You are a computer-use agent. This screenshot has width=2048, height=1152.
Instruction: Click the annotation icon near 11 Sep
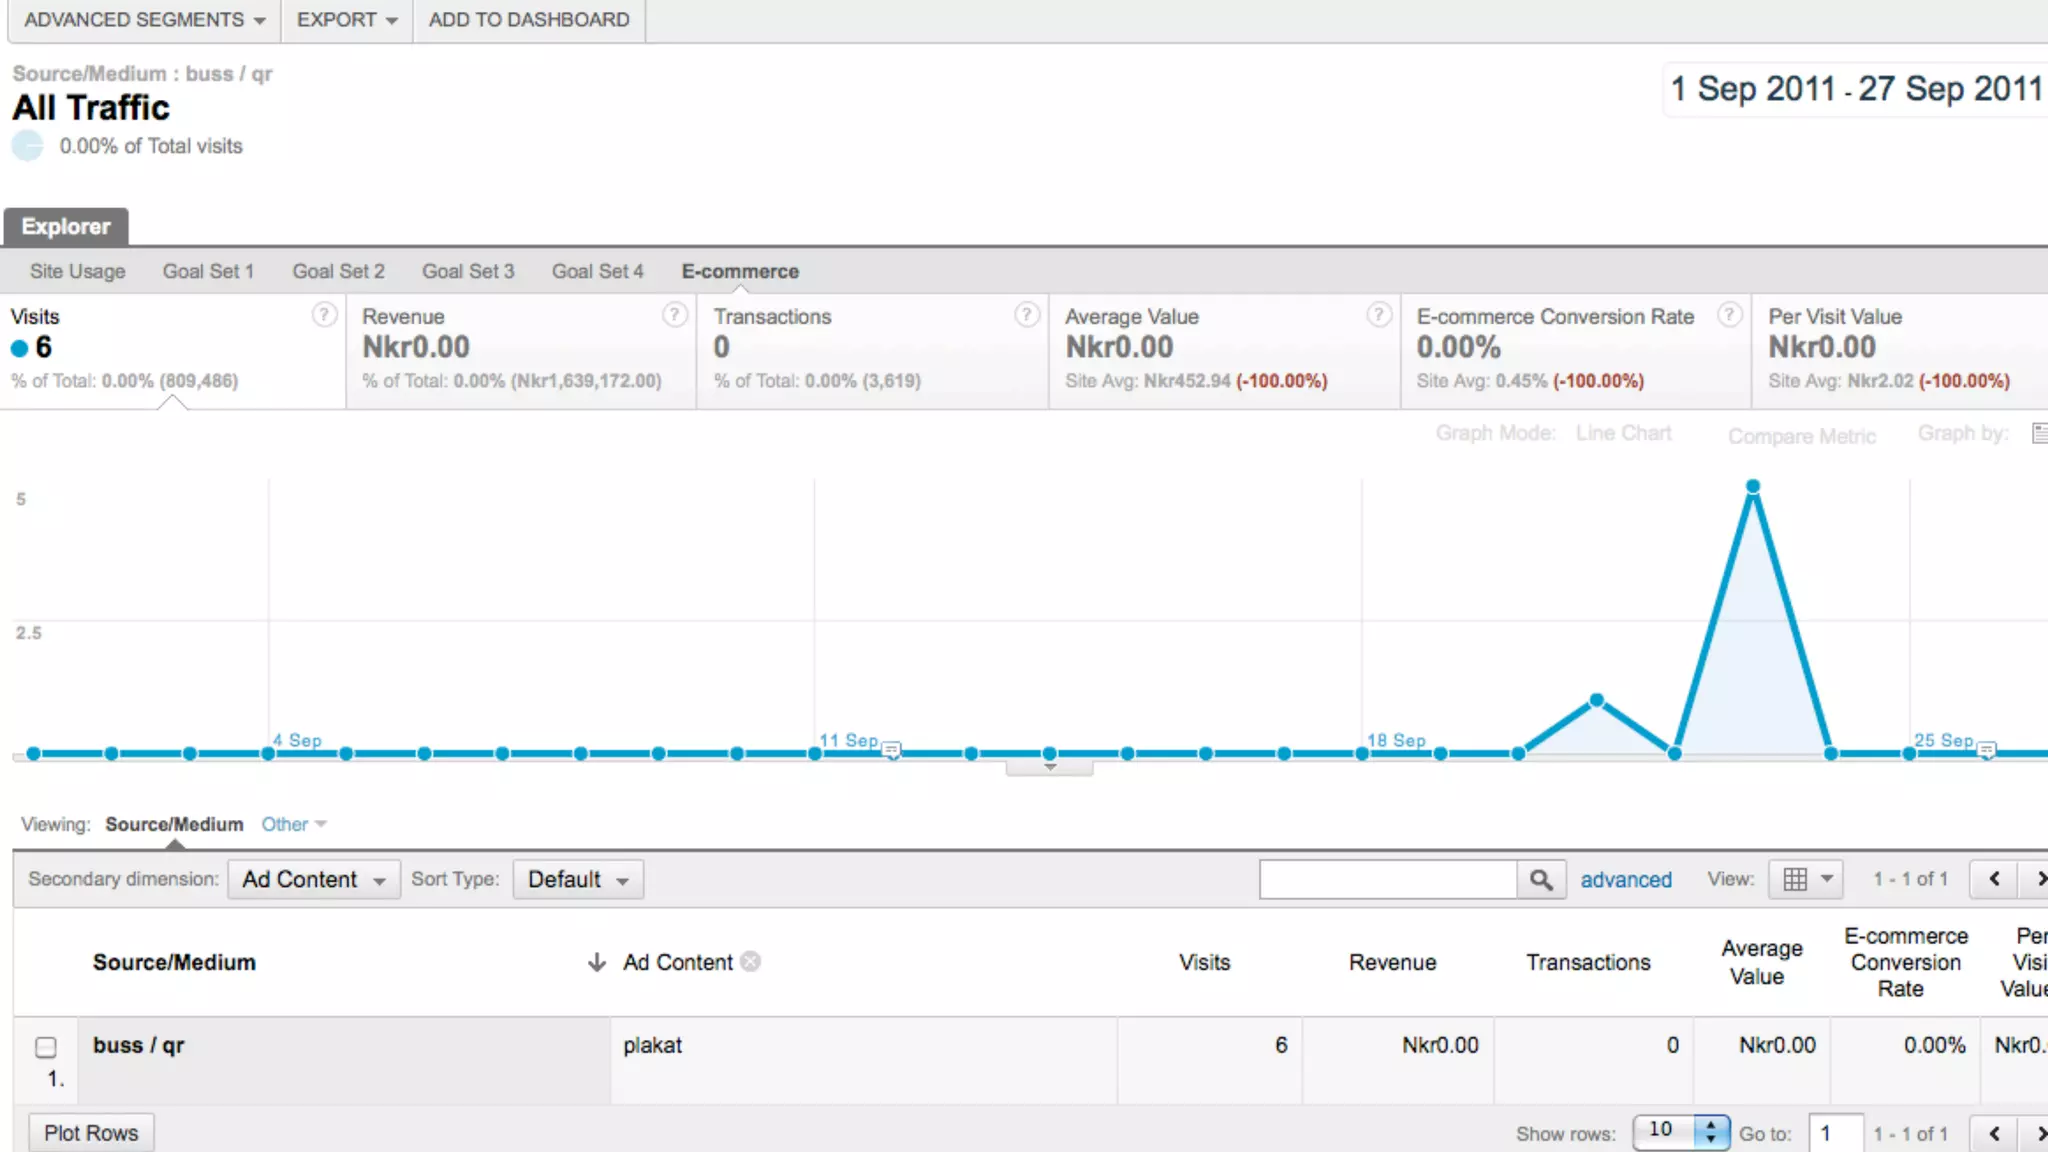click(892, 750)
